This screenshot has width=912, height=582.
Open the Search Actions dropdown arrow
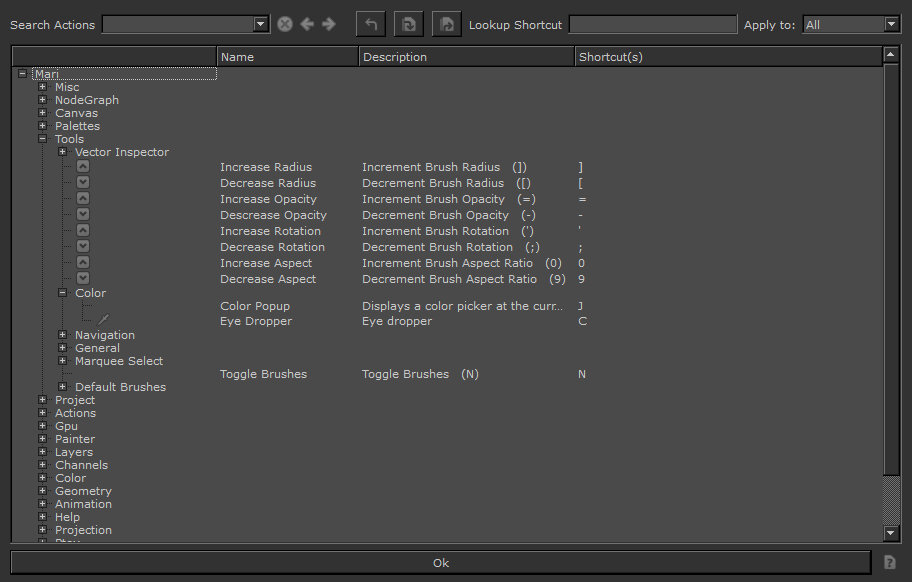261,24
